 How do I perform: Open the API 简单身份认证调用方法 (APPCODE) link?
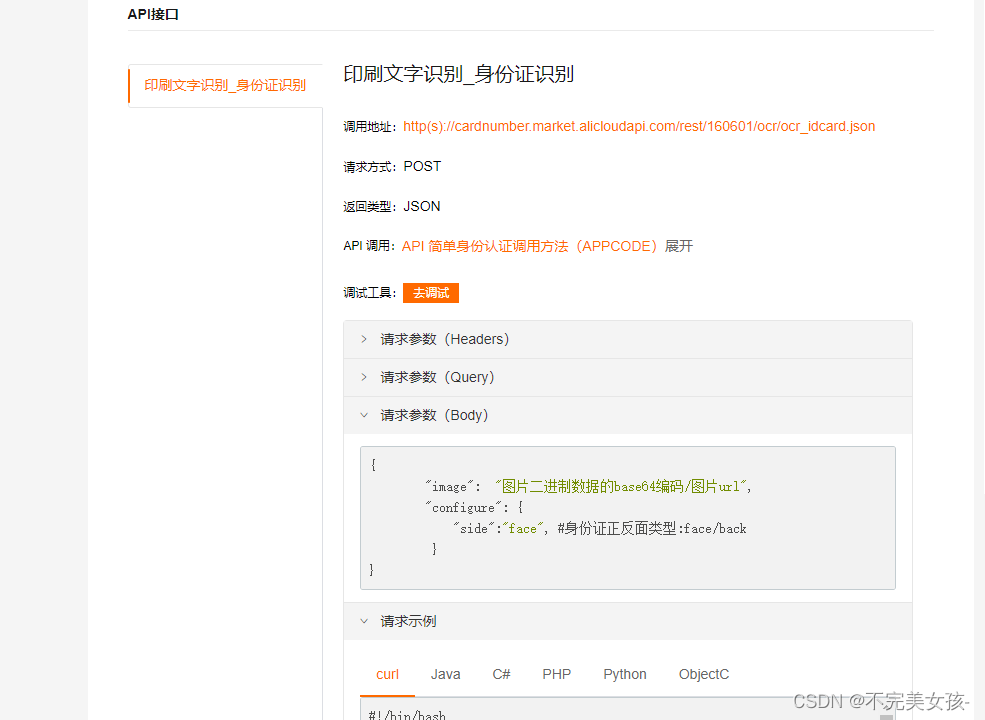click(x=530, y=246)
